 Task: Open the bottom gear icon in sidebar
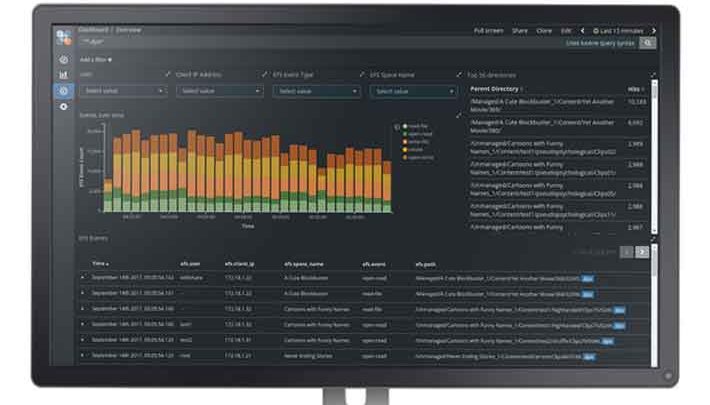[64, 106]
